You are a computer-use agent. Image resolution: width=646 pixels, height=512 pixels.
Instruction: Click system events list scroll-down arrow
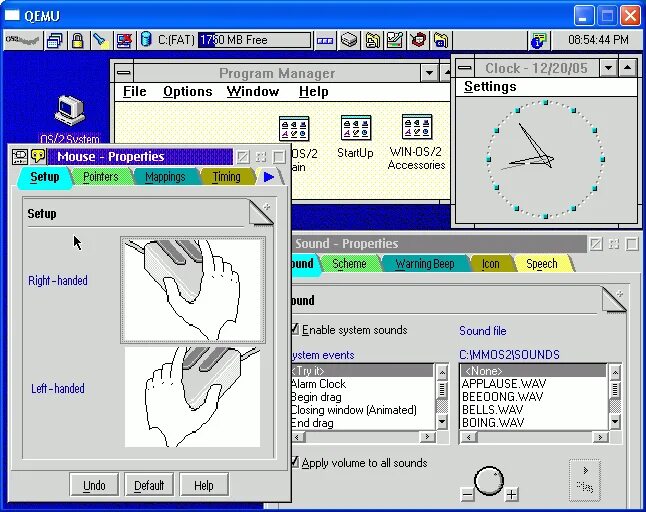point(442,422)
